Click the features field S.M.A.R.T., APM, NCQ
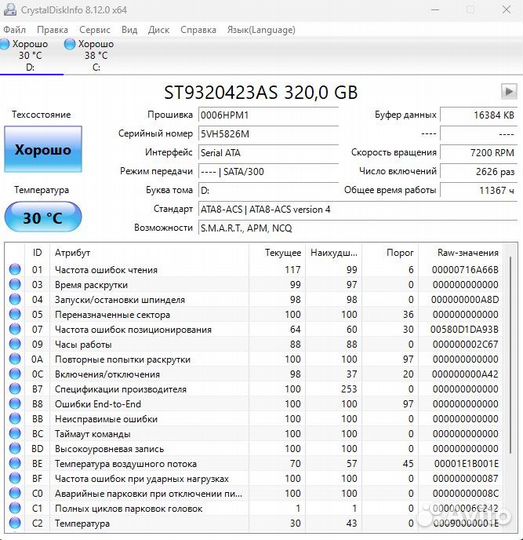 (358, 228)
